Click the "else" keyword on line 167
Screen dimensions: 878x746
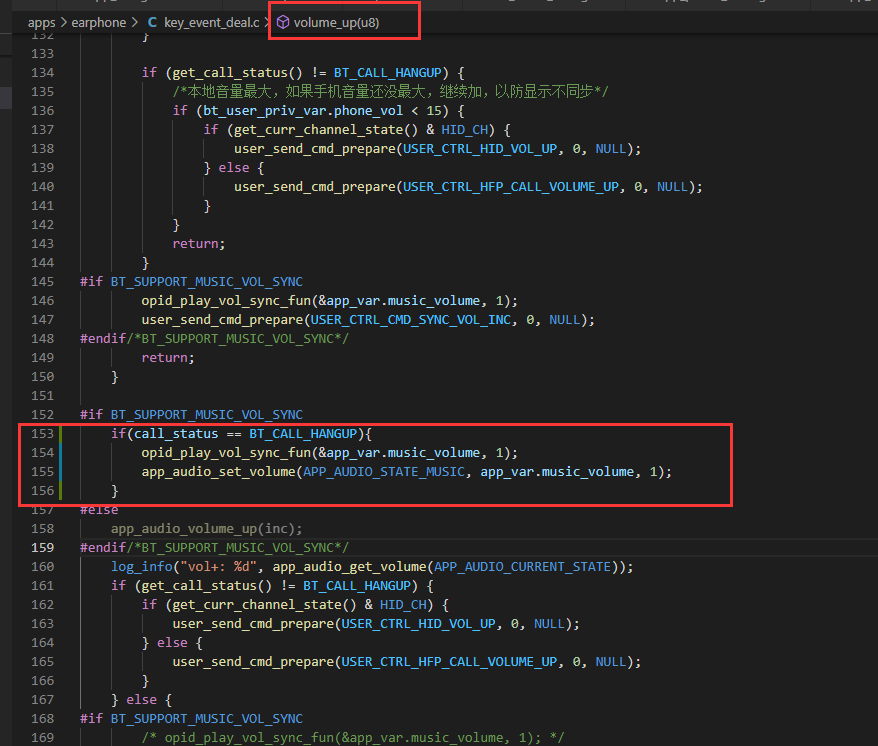(x=142, y=700)
